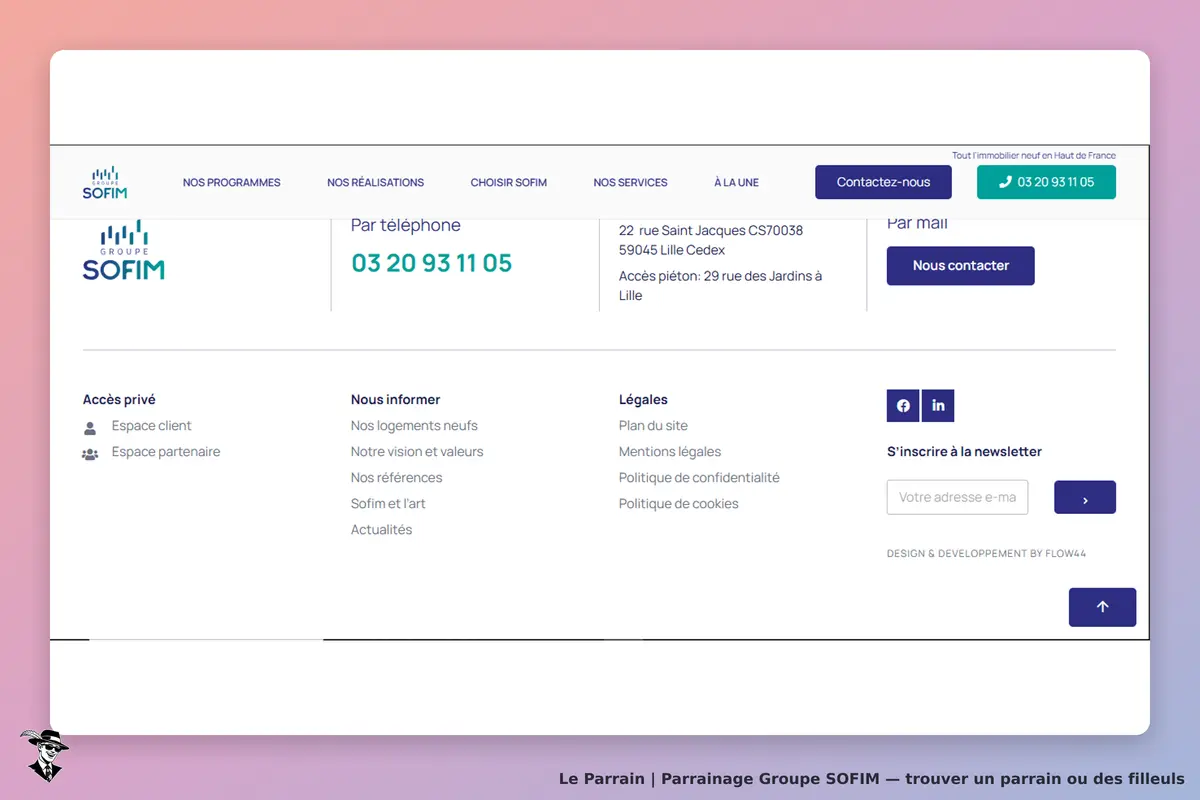Click the Par téléphone label

[x=406, y=226]
